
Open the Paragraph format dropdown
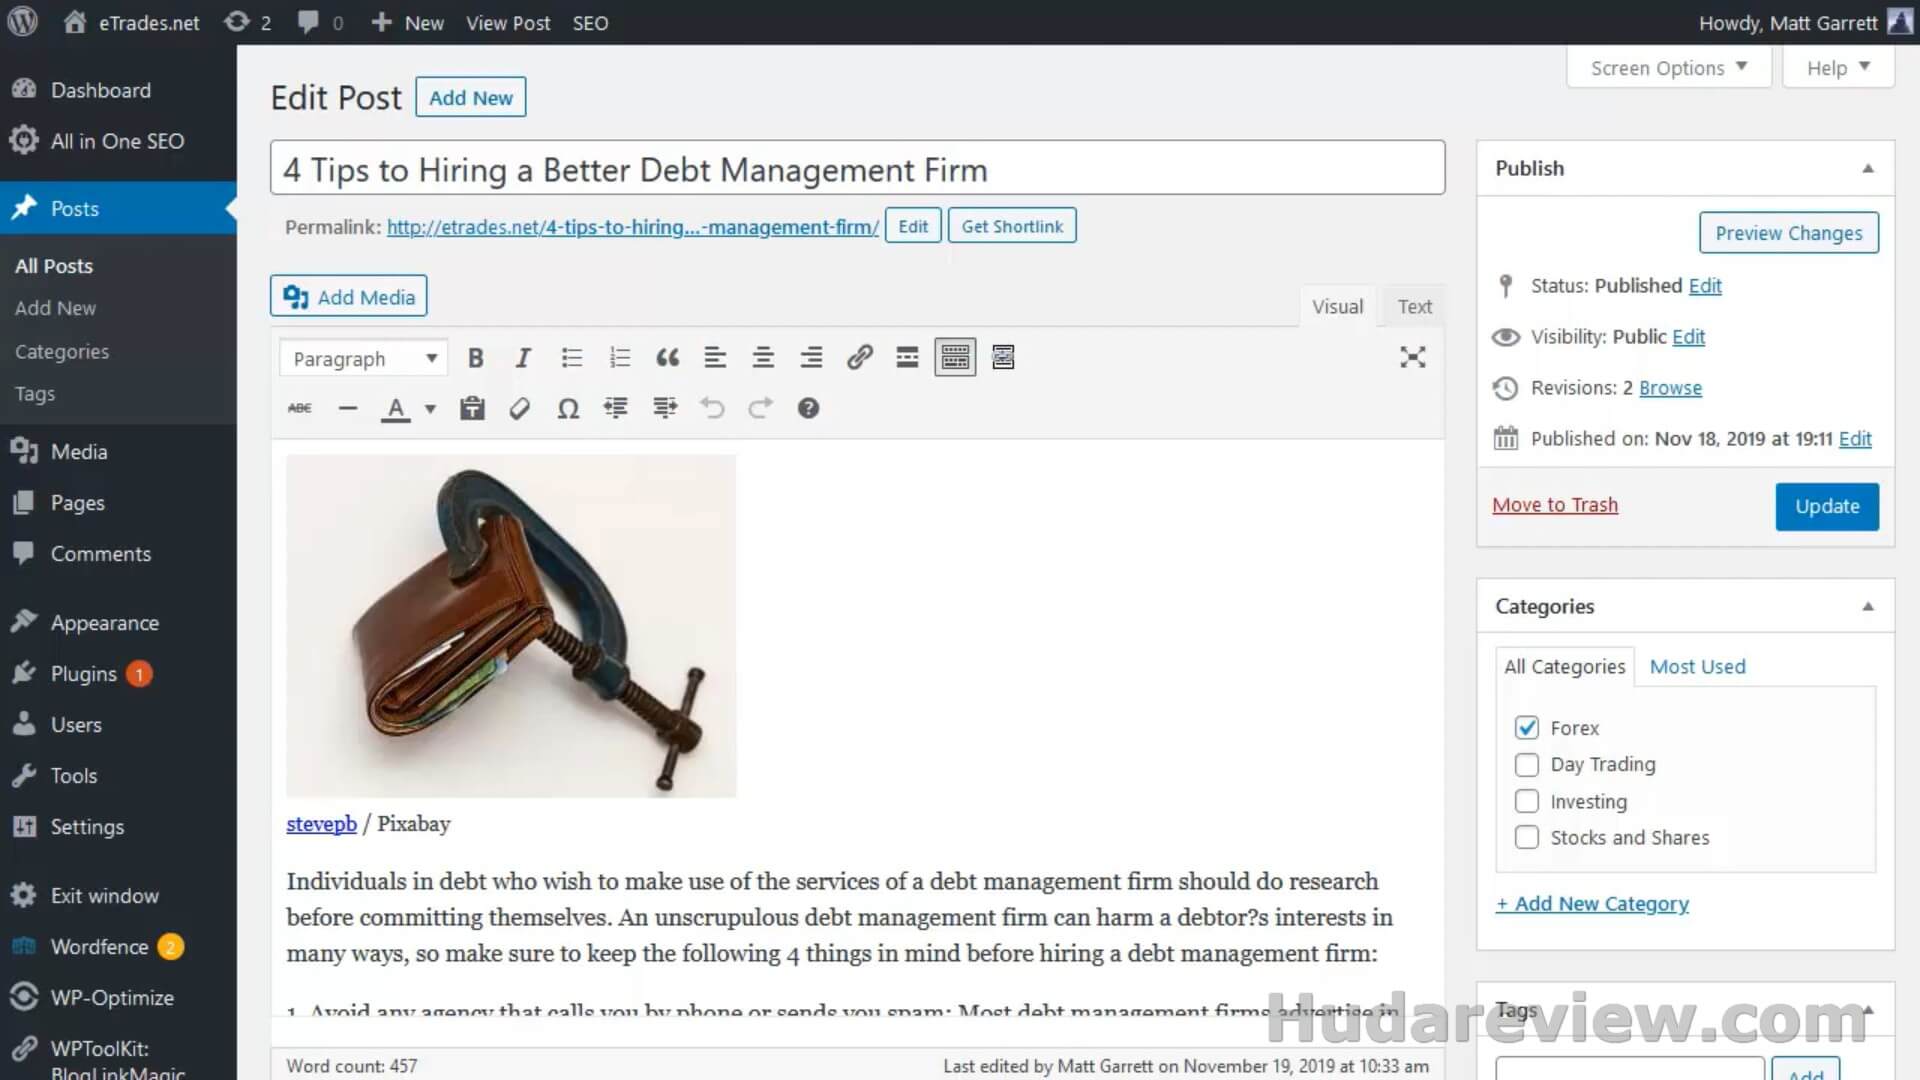pos(363,358)
